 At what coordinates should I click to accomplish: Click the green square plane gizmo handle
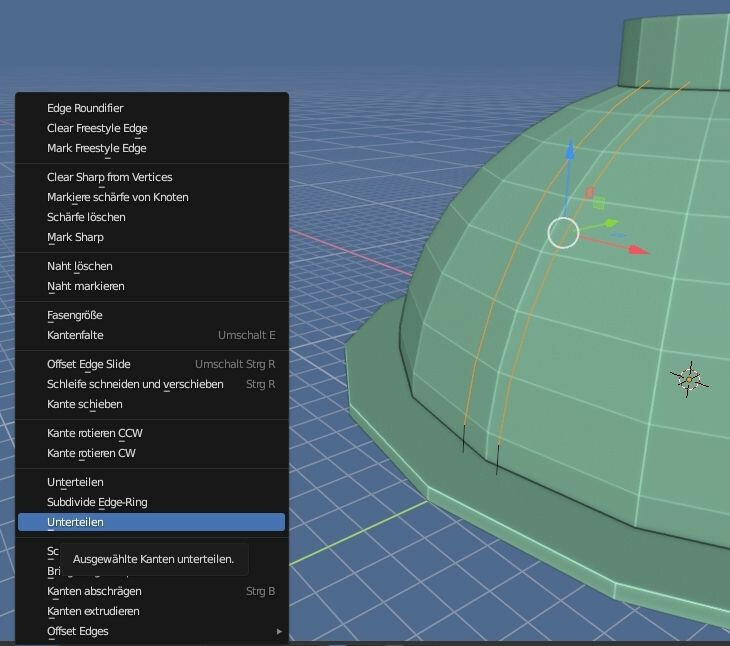point(599,203)
